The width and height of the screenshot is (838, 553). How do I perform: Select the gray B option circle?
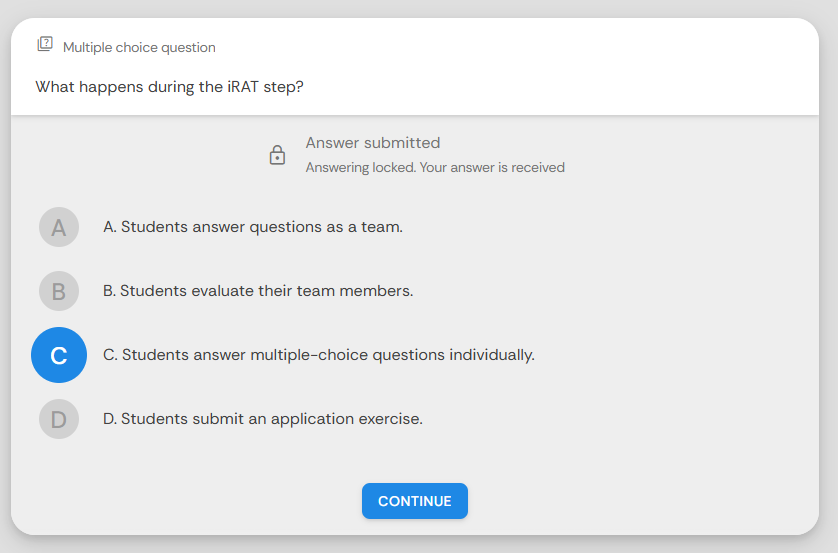tap(59, 291)
